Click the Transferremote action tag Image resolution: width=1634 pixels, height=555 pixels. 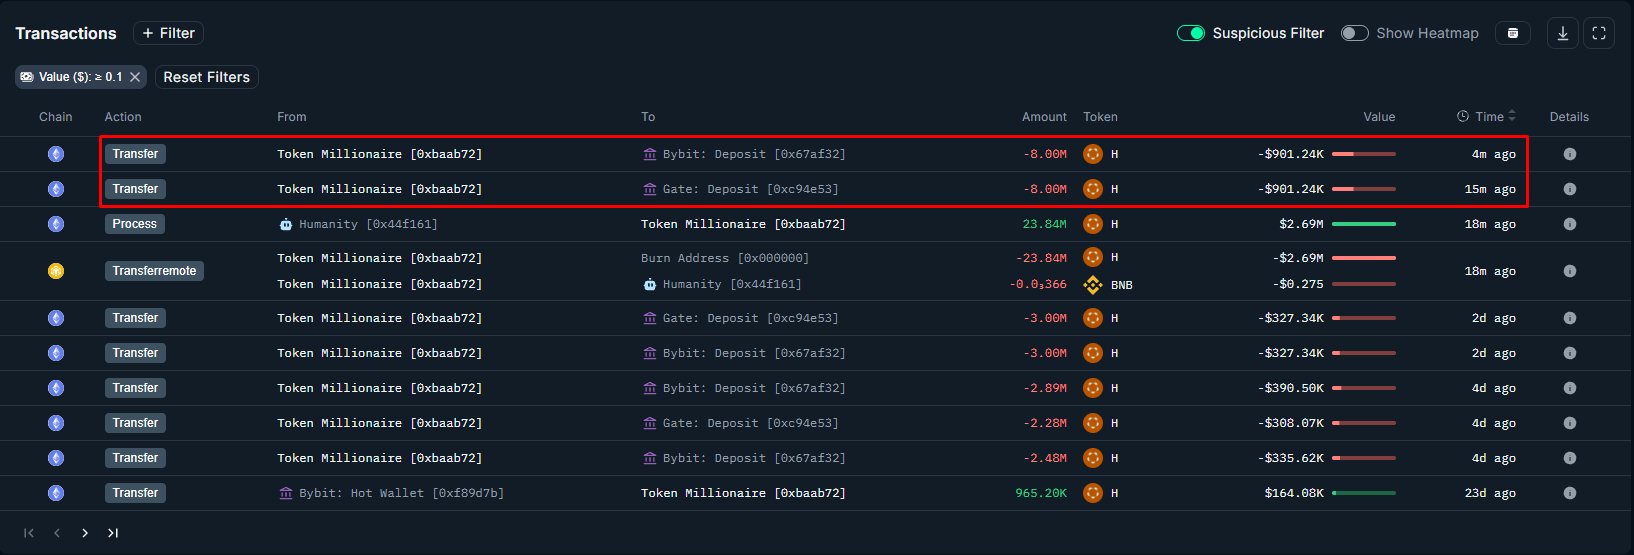click(x=154, y=271)
